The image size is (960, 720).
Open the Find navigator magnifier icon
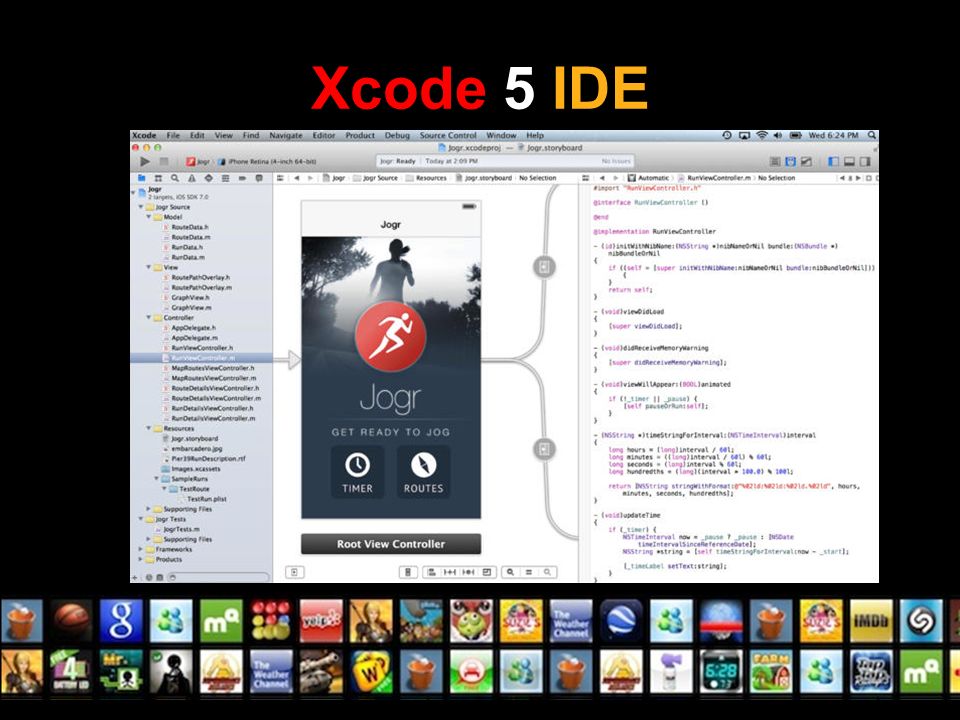[175, 178]
